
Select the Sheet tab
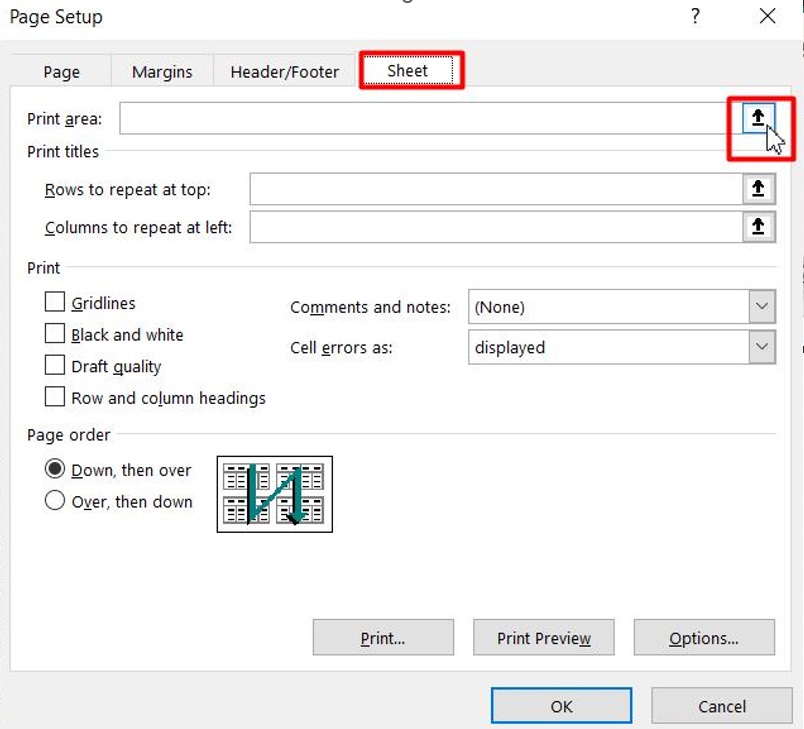(408, 70)
